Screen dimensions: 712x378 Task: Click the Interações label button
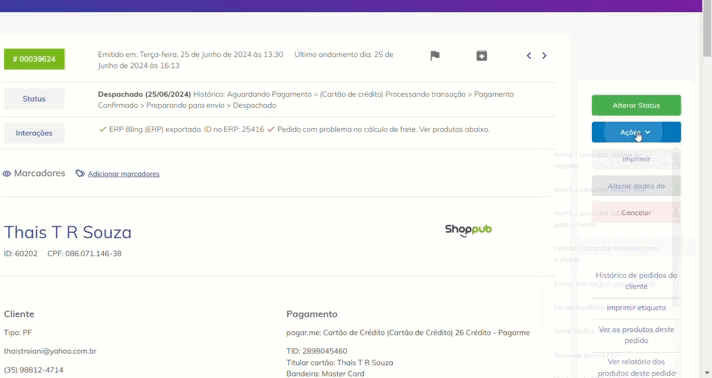pyautogui.click(x=34, y=133)
